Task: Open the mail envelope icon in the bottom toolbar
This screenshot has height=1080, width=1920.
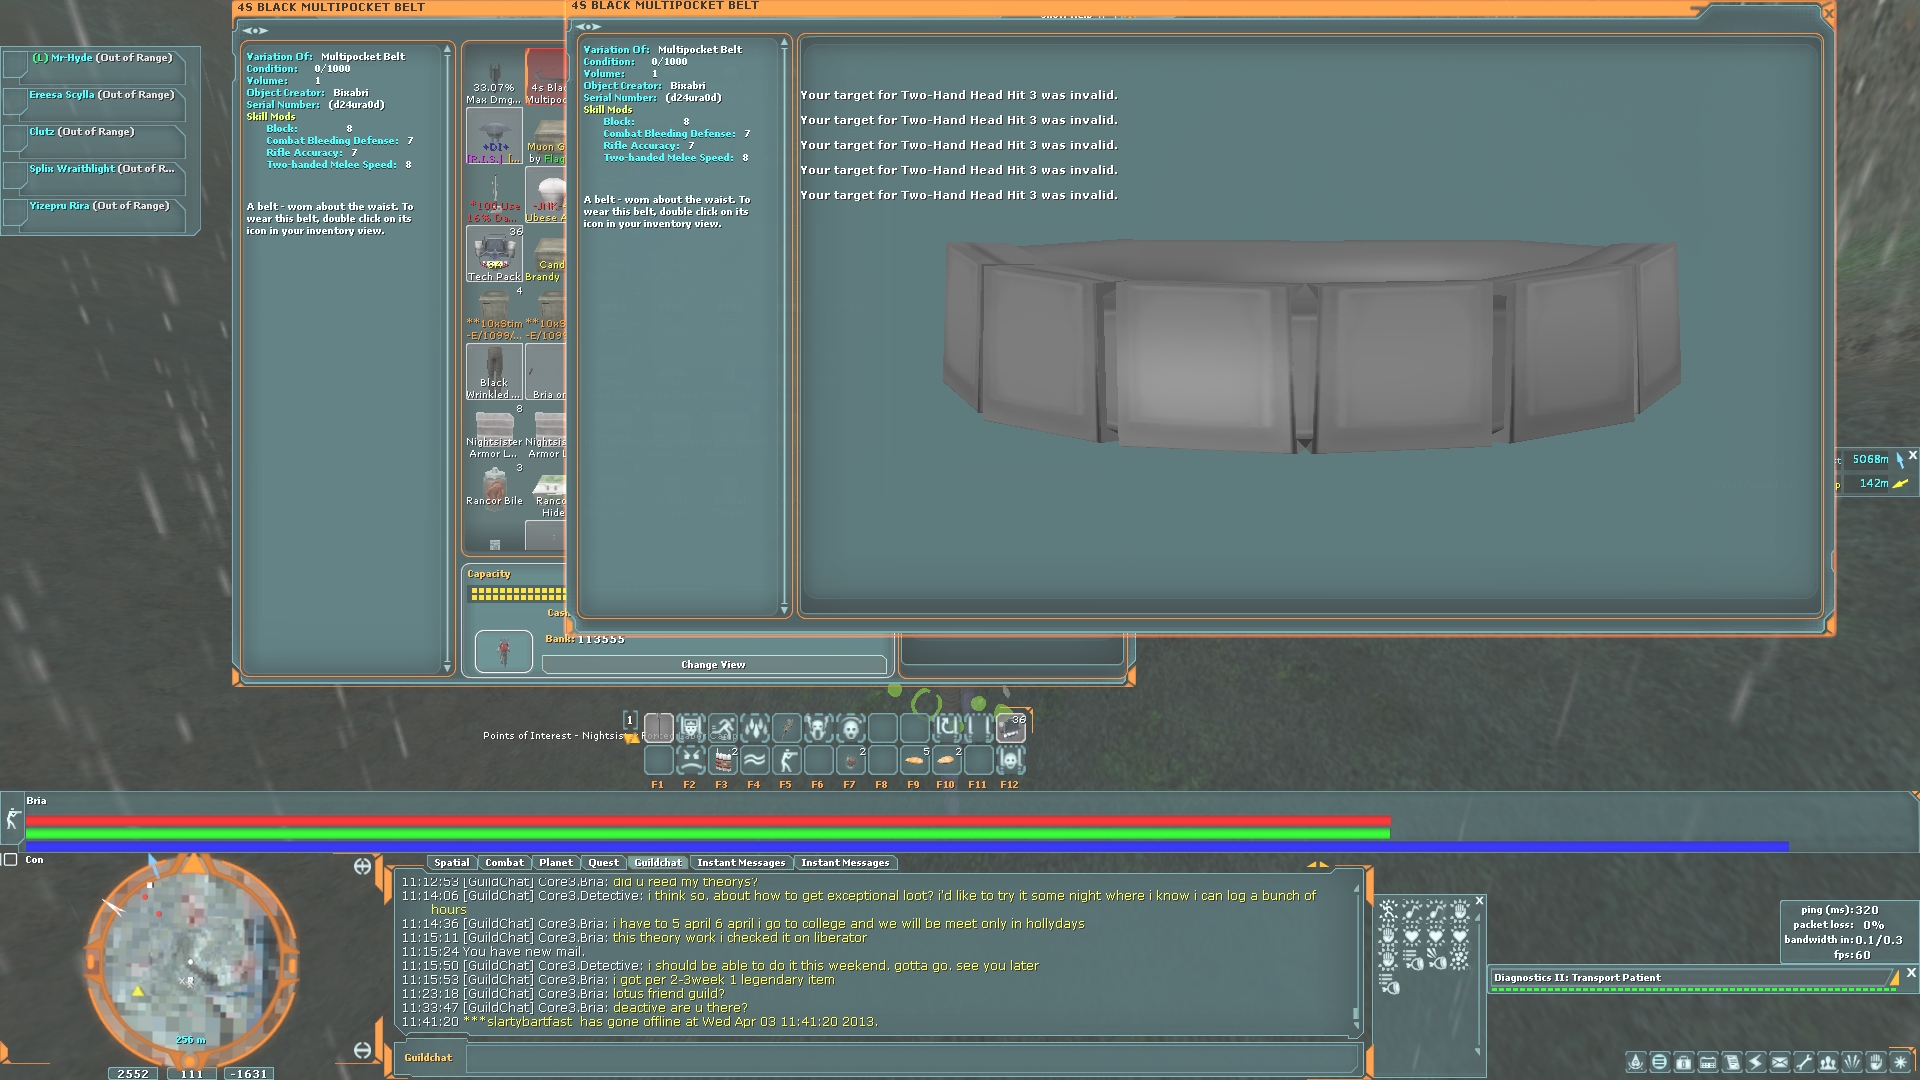Action: click(x=1780, y=1062)
